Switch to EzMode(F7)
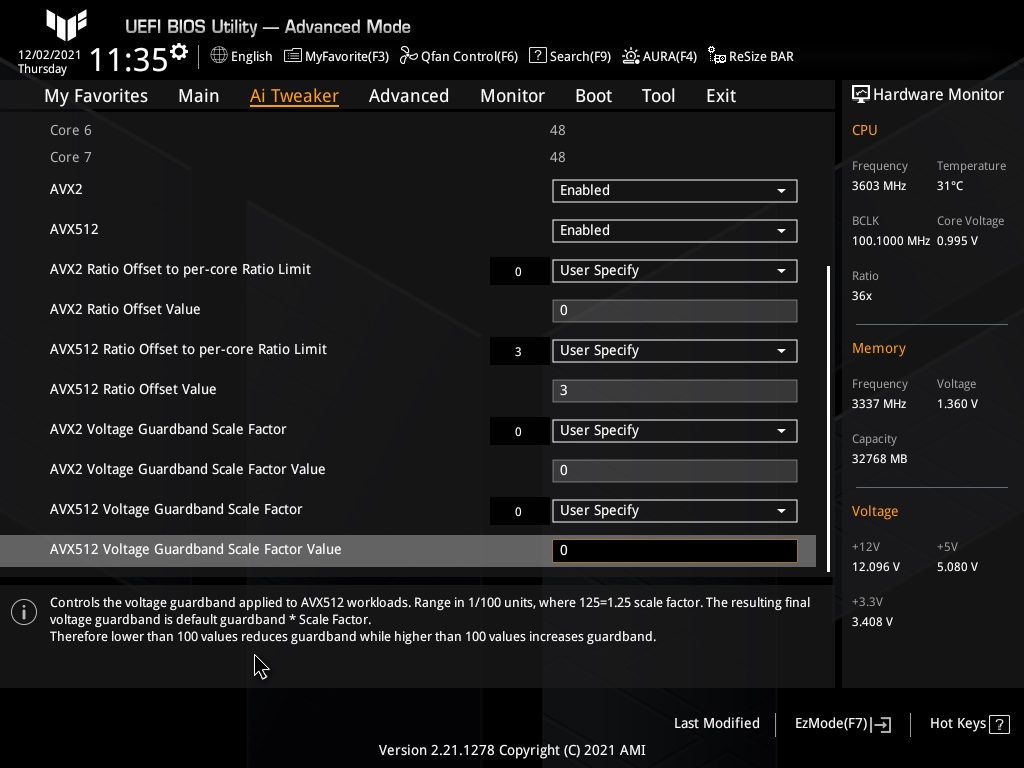The height and width of the screenshot is (768, 1024). pos(842,724)
